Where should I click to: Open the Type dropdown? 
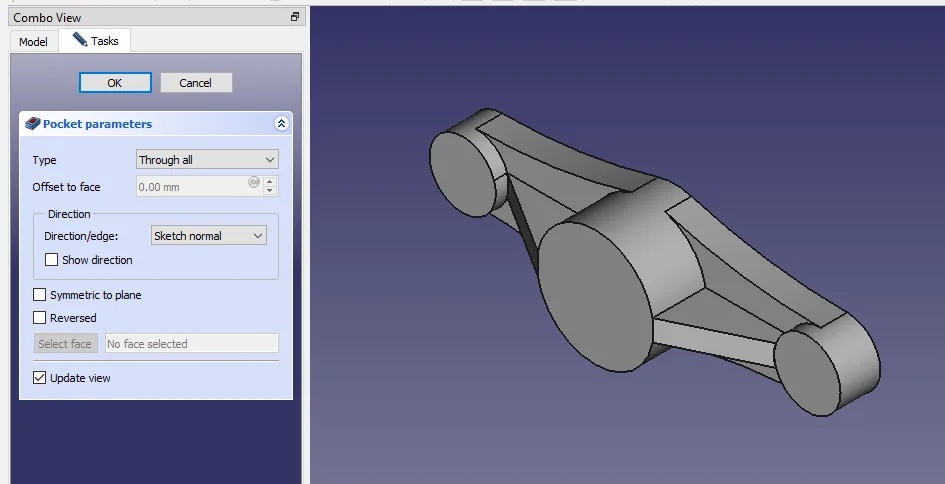207,160
